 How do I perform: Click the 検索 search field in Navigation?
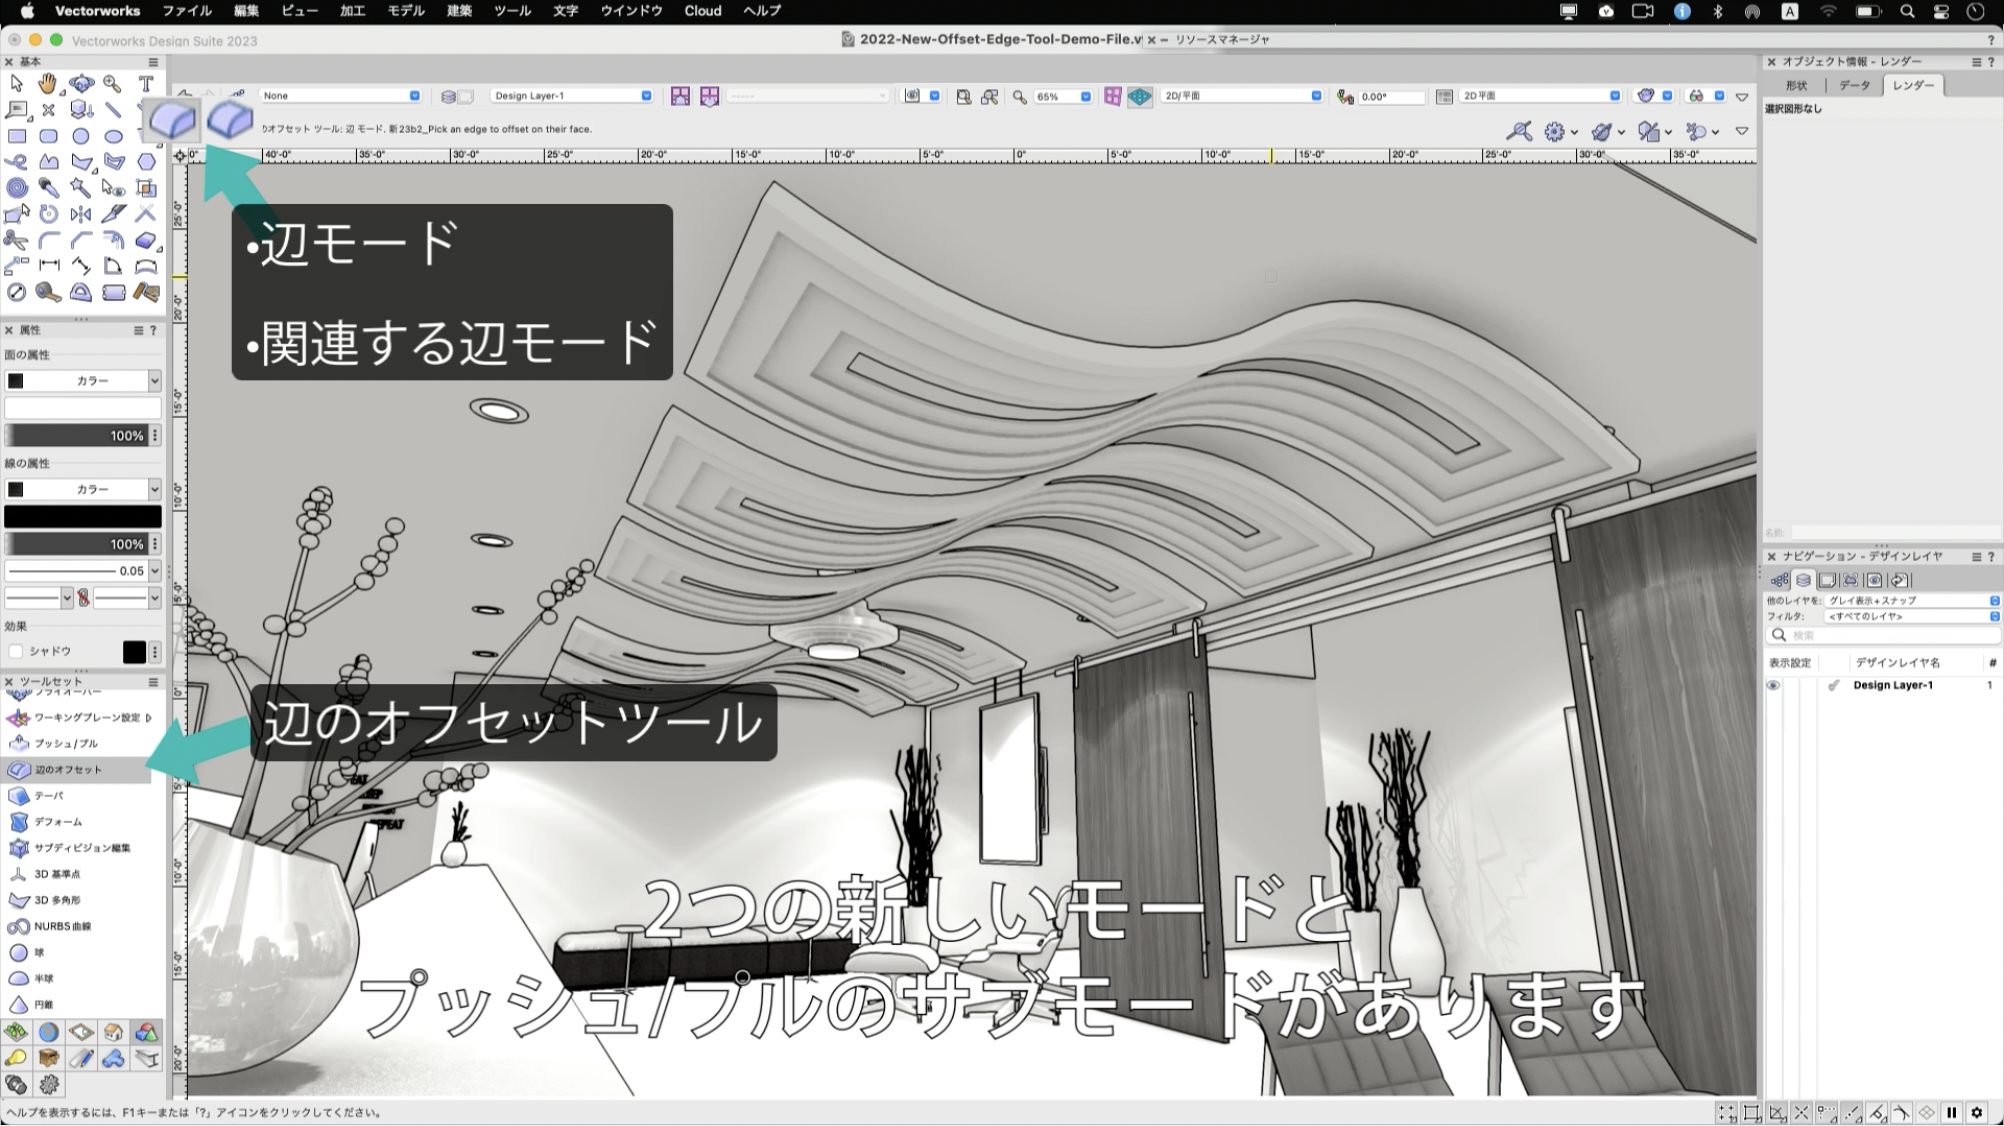1883,636
